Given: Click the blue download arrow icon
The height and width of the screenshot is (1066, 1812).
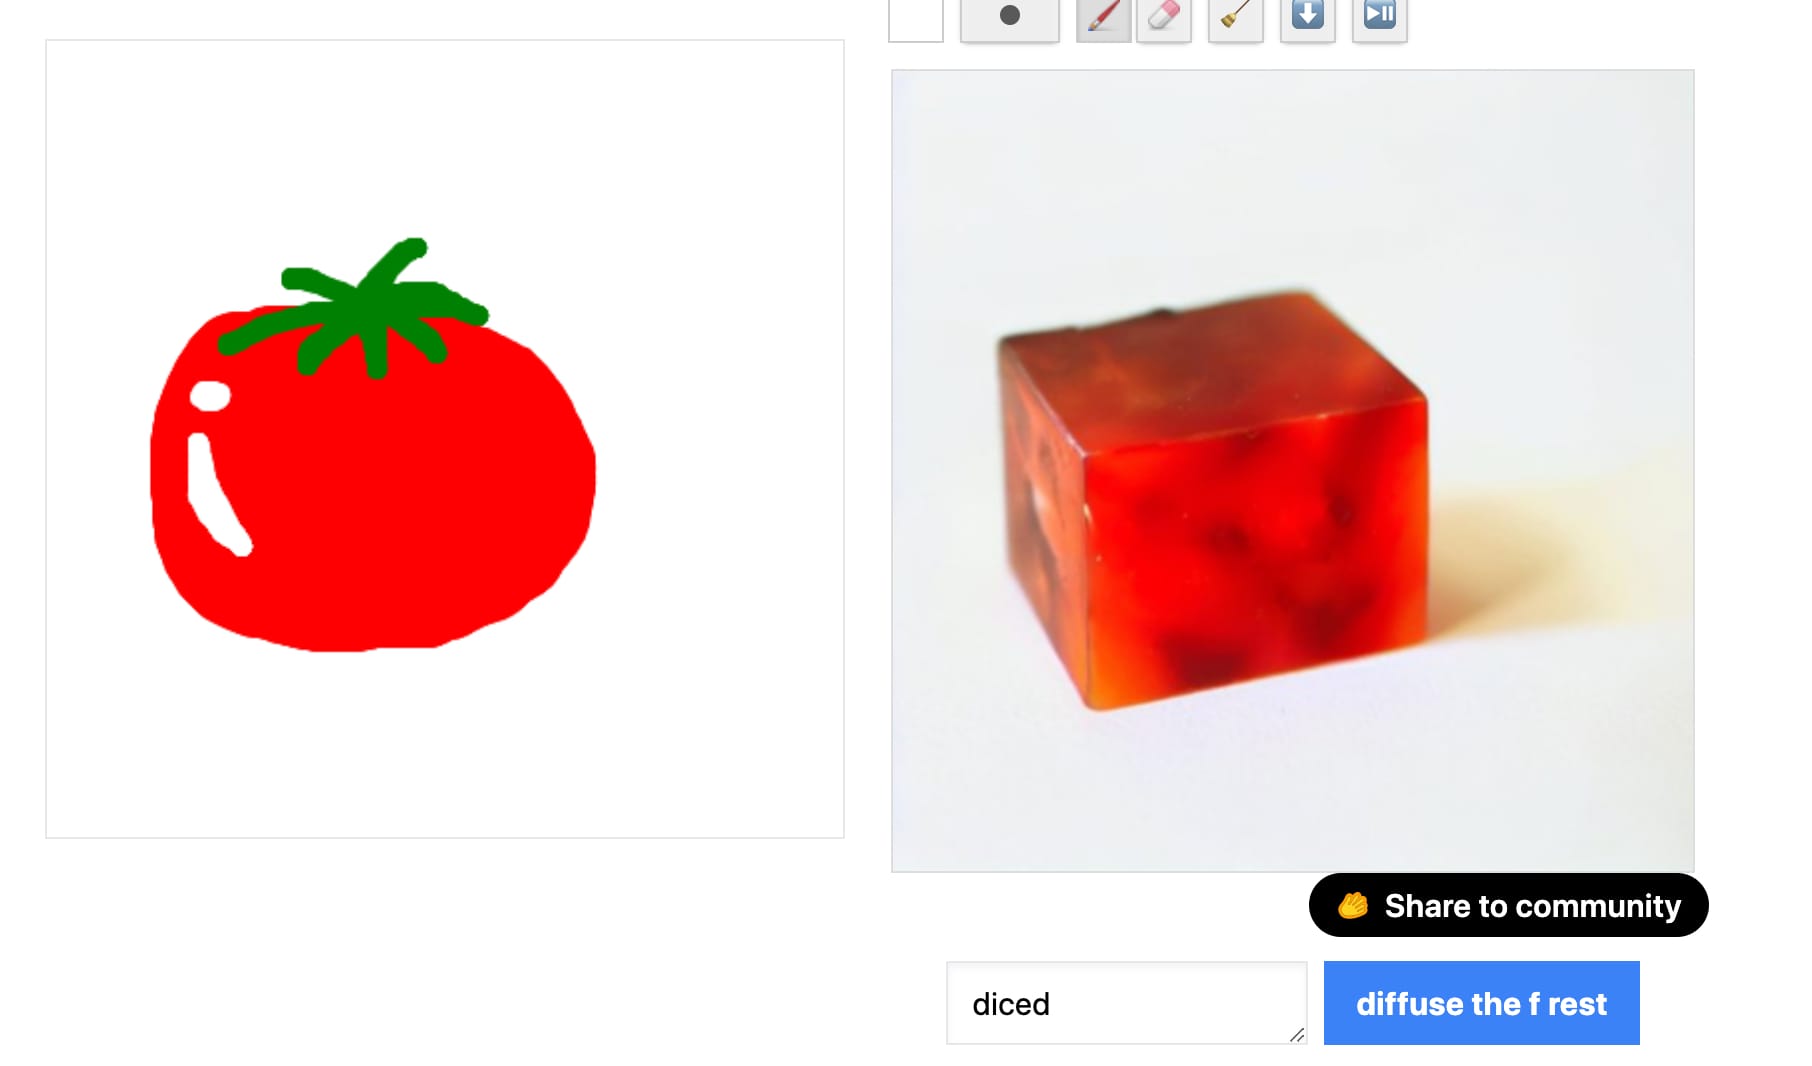Looking at the screenshot, I should coord(1308,18).
